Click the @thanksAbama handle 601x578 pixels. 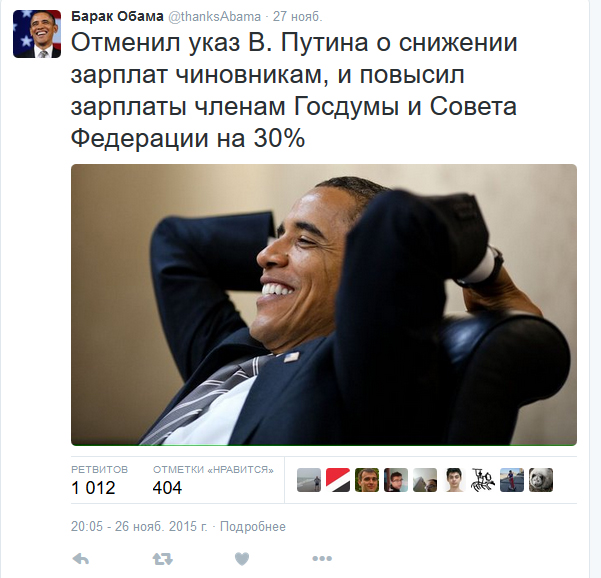[x=215, y=17]
